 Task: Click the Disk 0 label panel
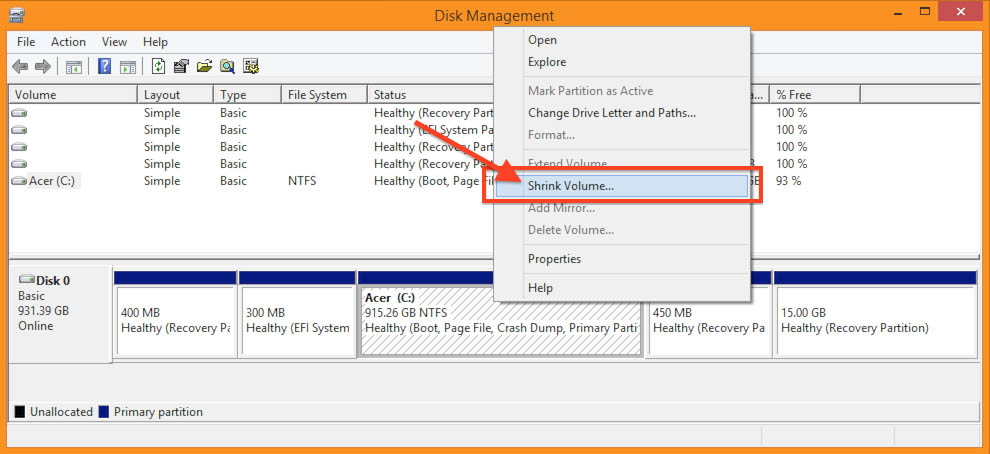coord(60,314)
